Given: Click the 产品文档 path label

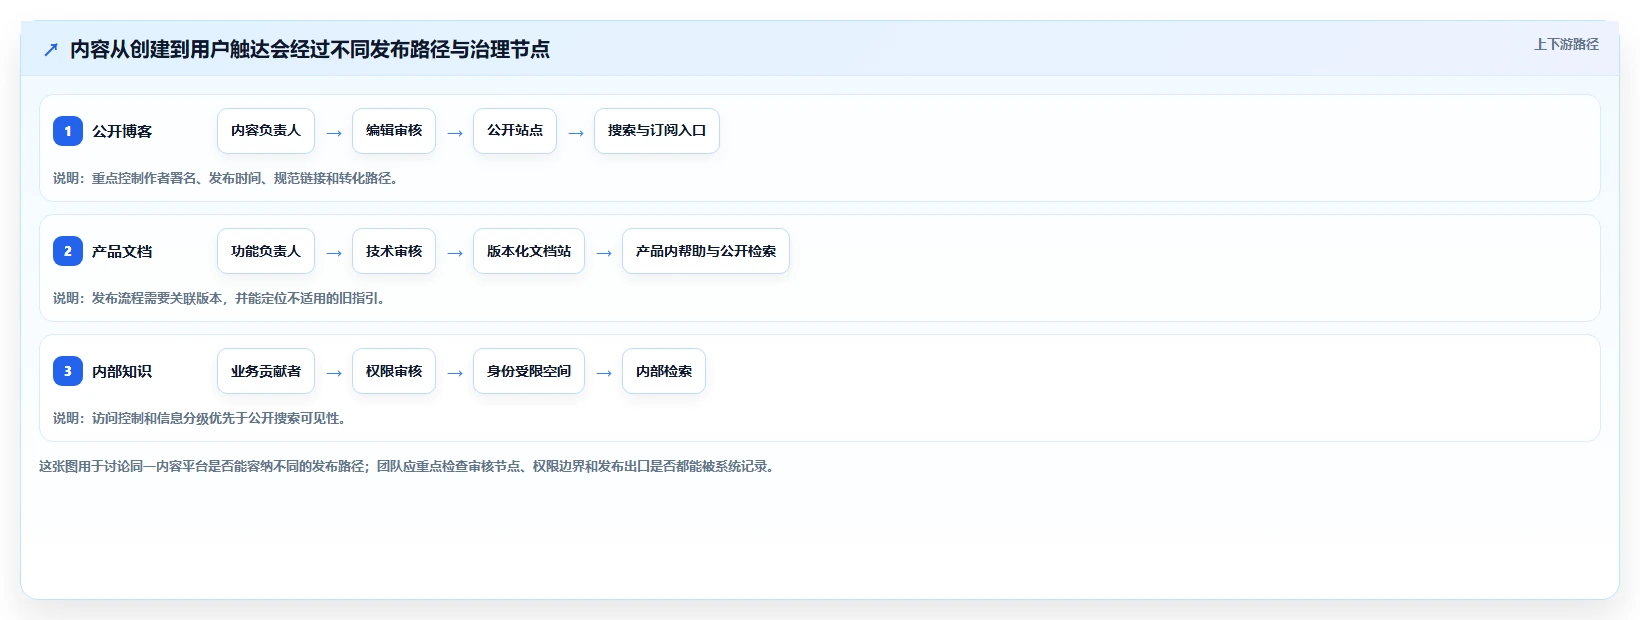Looking at the screenshot, I should click(122, 251).
